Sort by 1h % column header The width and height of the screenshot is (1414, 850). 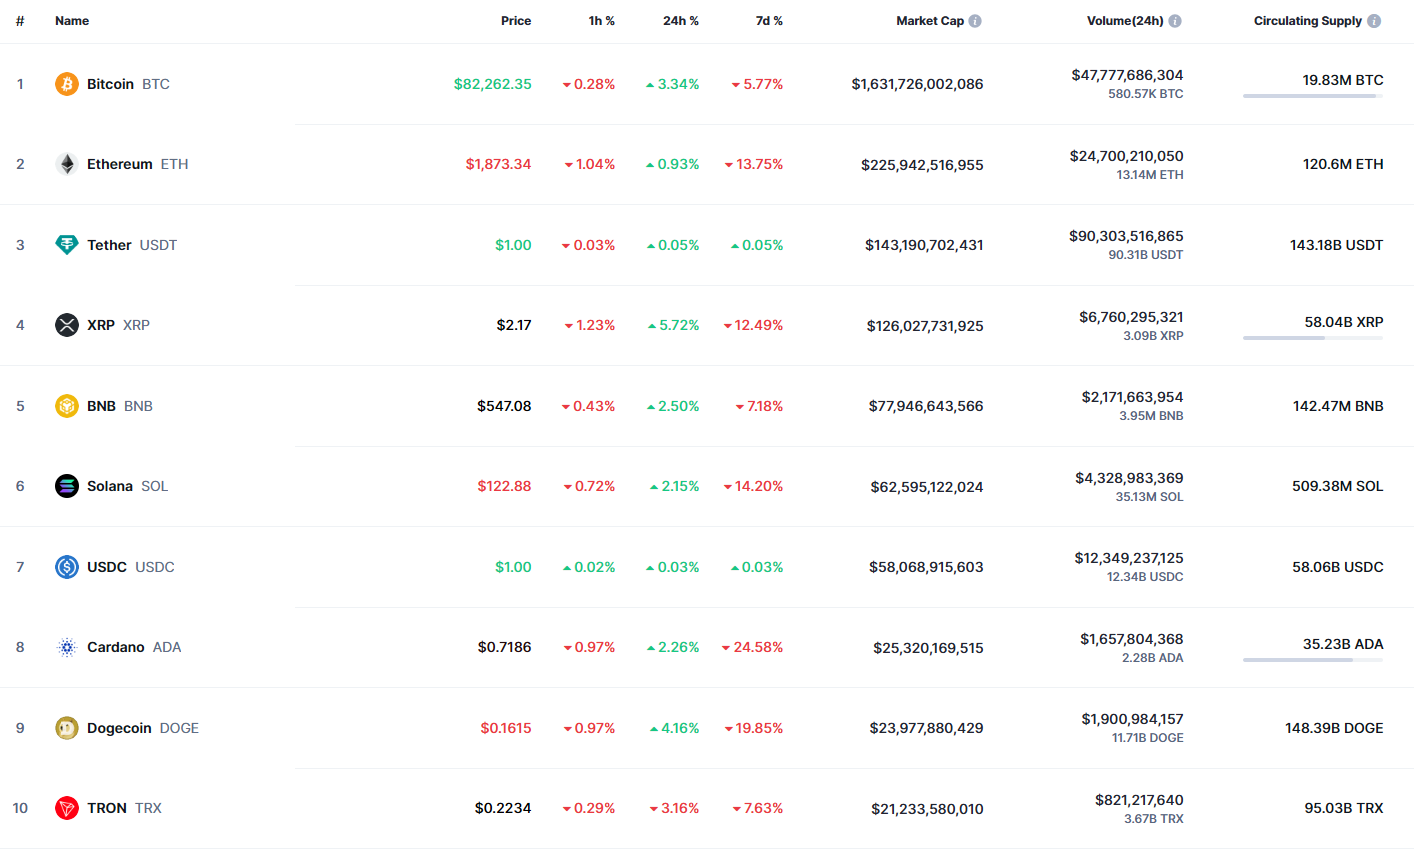click(602, 21)
